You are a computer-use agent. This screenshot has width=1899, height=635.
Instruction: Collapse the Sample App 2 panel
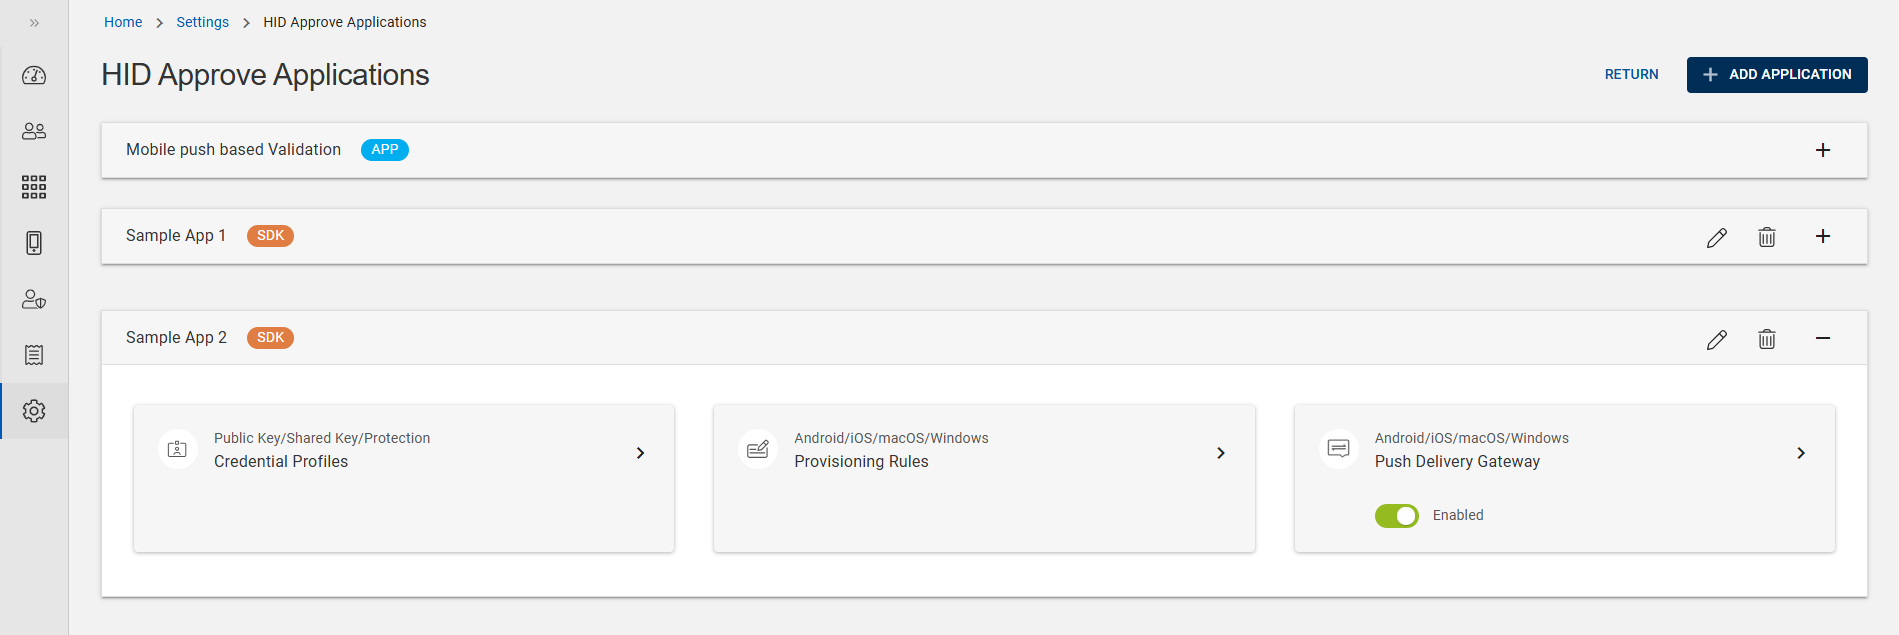(x=1822, y=338)
